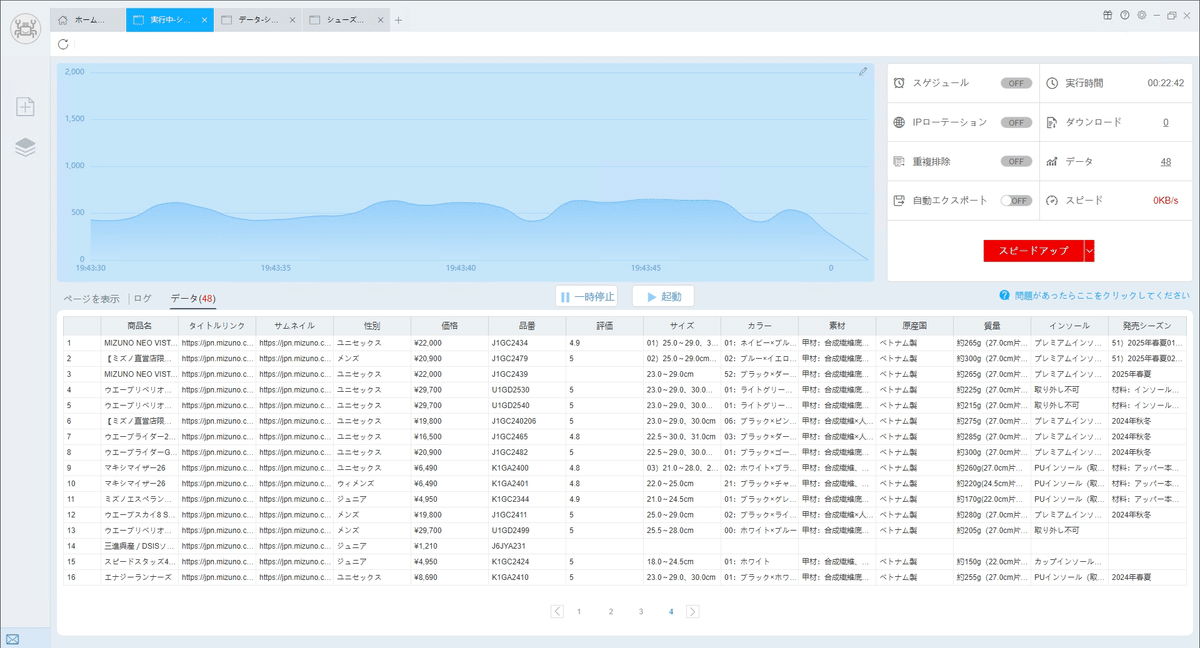This screenshot has height=648, width=1200.
Task: Open the mail envelope icon at bottom-left
Action: coord(12,639)
